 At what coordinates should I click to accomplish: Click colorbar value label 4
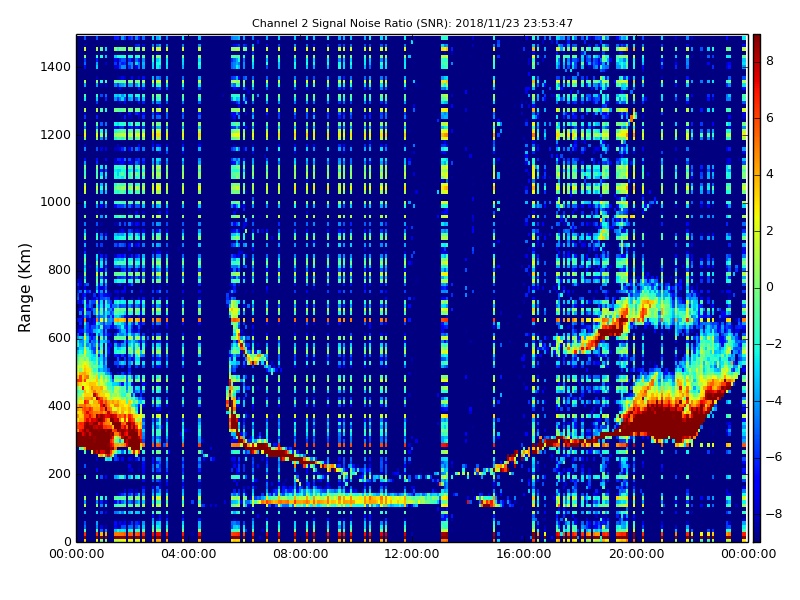tap(770, 174)
